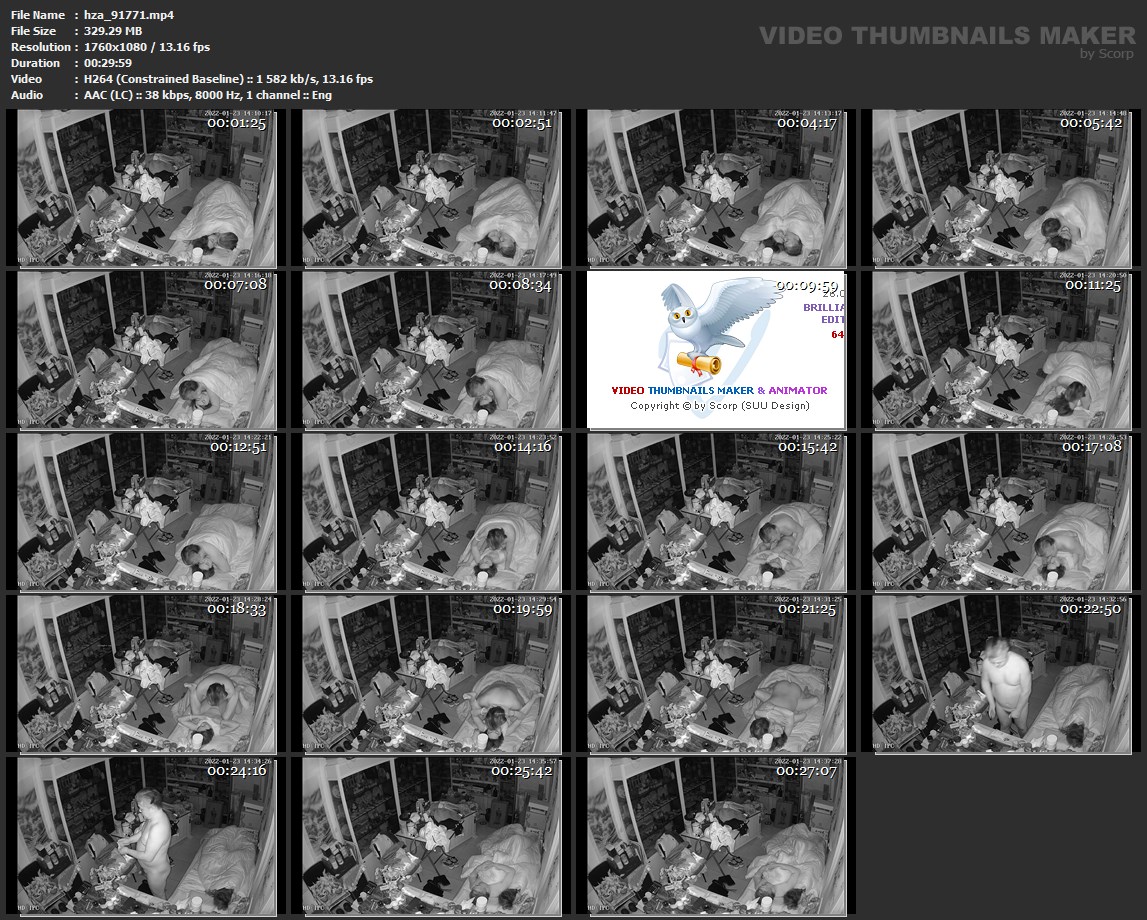Click the duration value 00:29:59
The width and height of the screenshot is (1147, 920).
[108, 63]
